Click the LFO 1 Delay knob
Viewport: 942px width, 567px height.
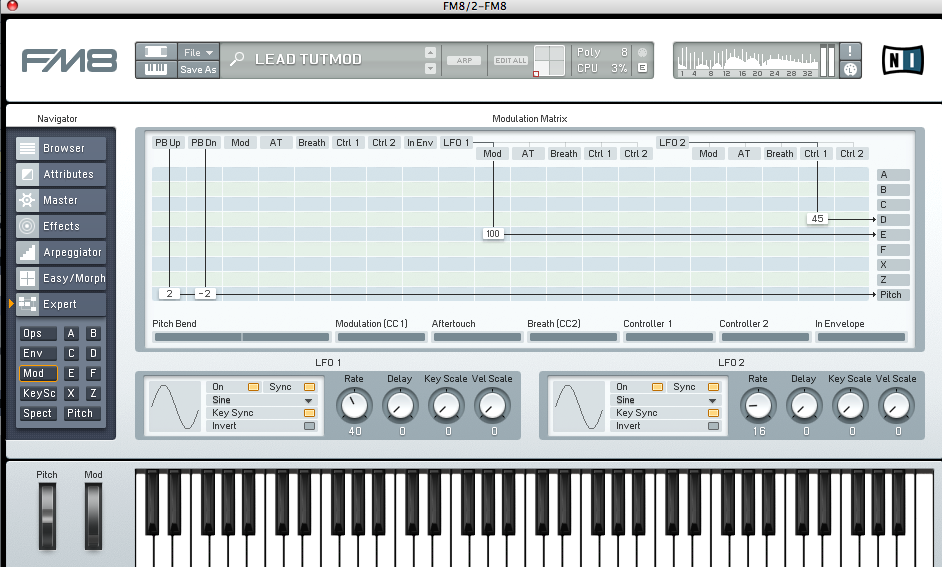tap(400, 405)
